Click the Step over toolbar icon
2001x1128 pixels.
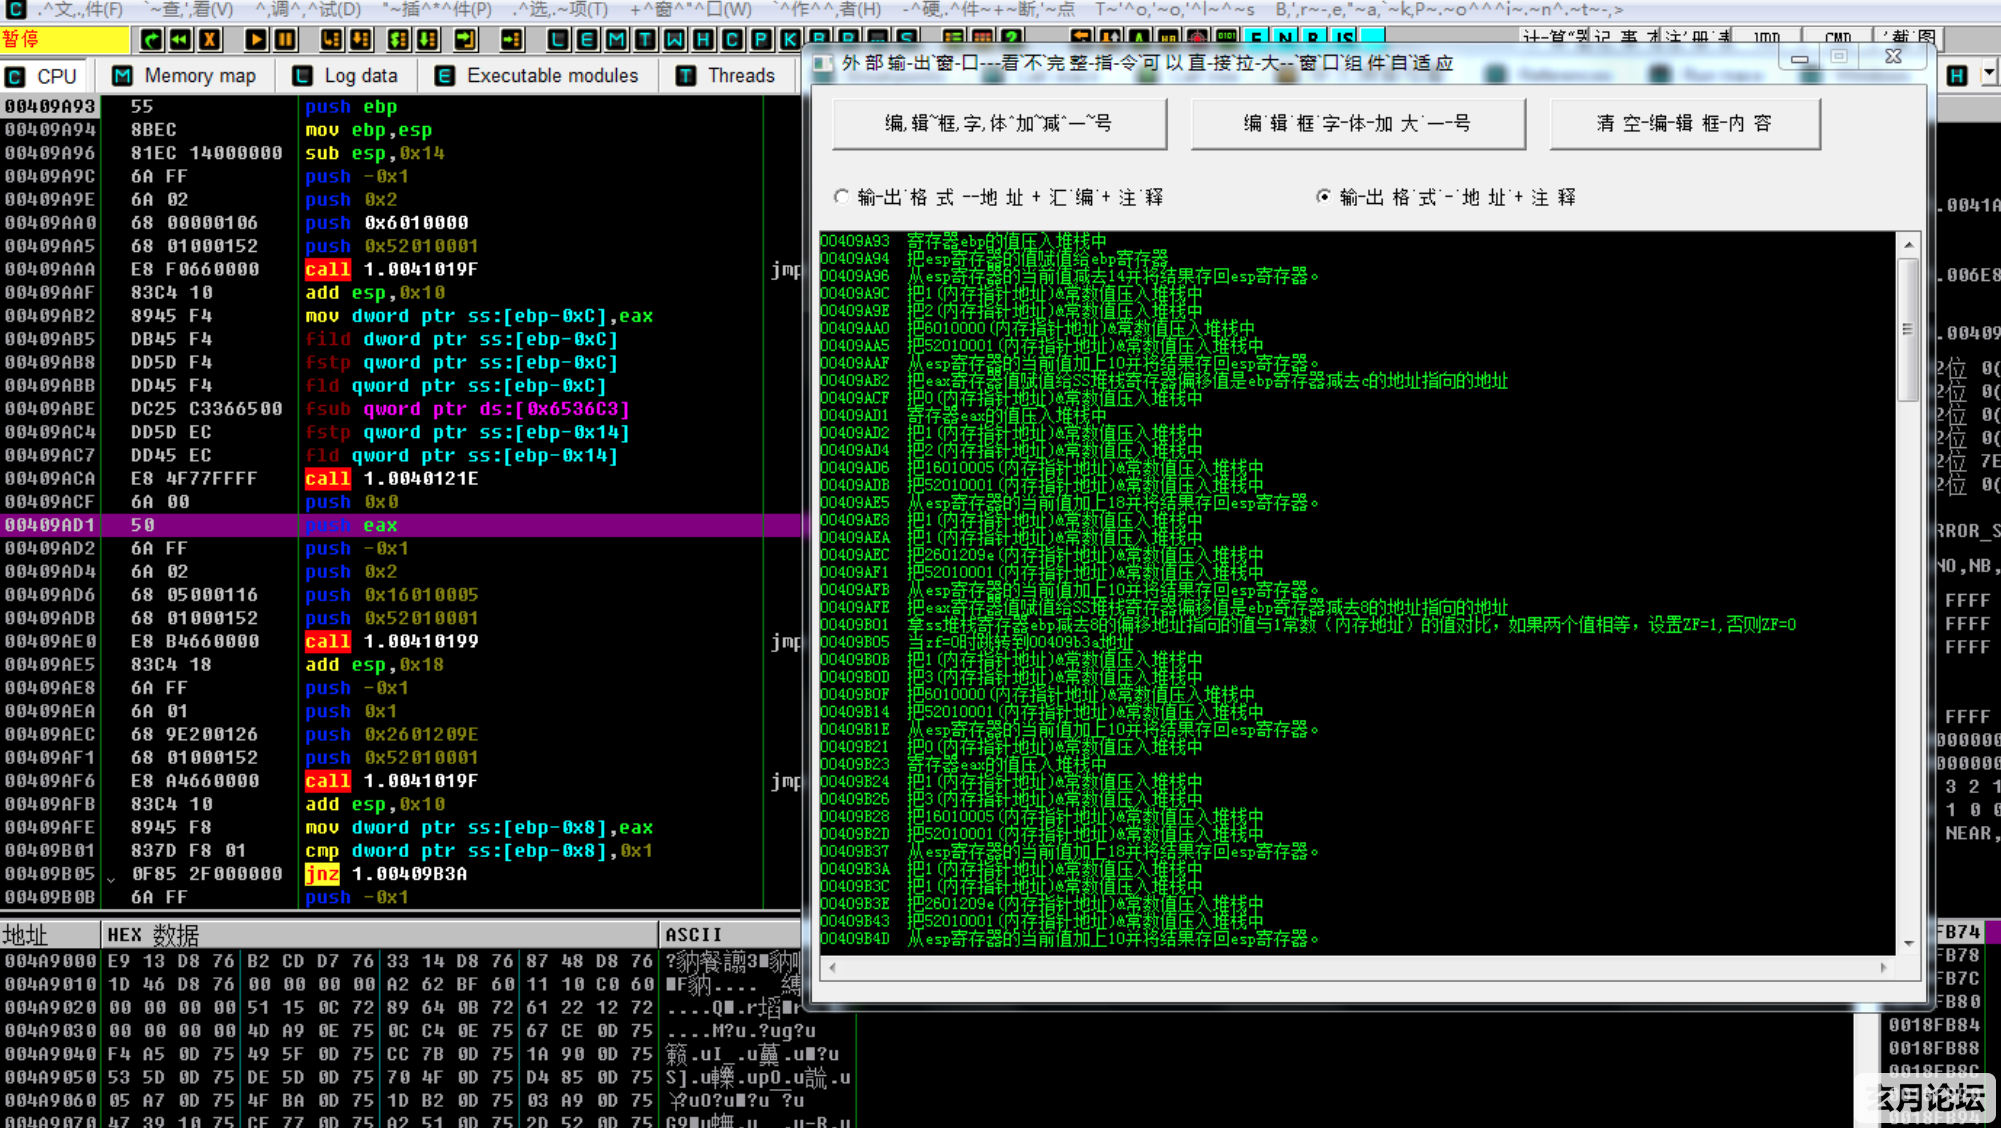pyautogui.click(x=361, y=40)
